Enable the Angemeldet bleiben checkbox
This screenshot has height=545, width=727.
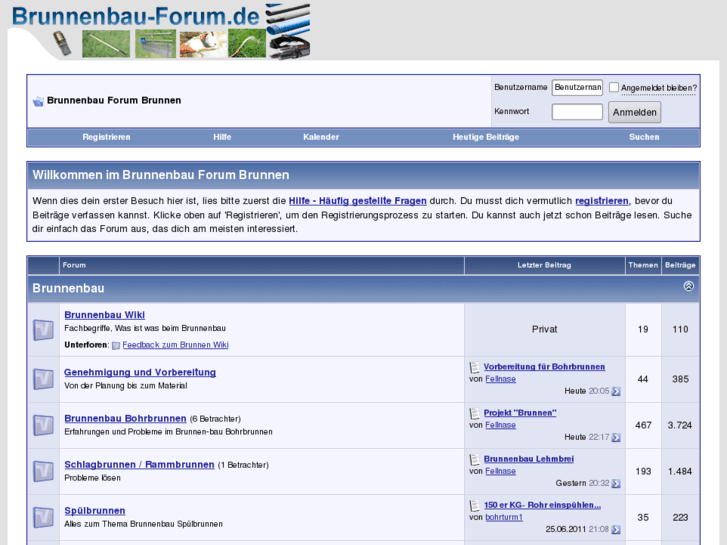pos(614,87)
